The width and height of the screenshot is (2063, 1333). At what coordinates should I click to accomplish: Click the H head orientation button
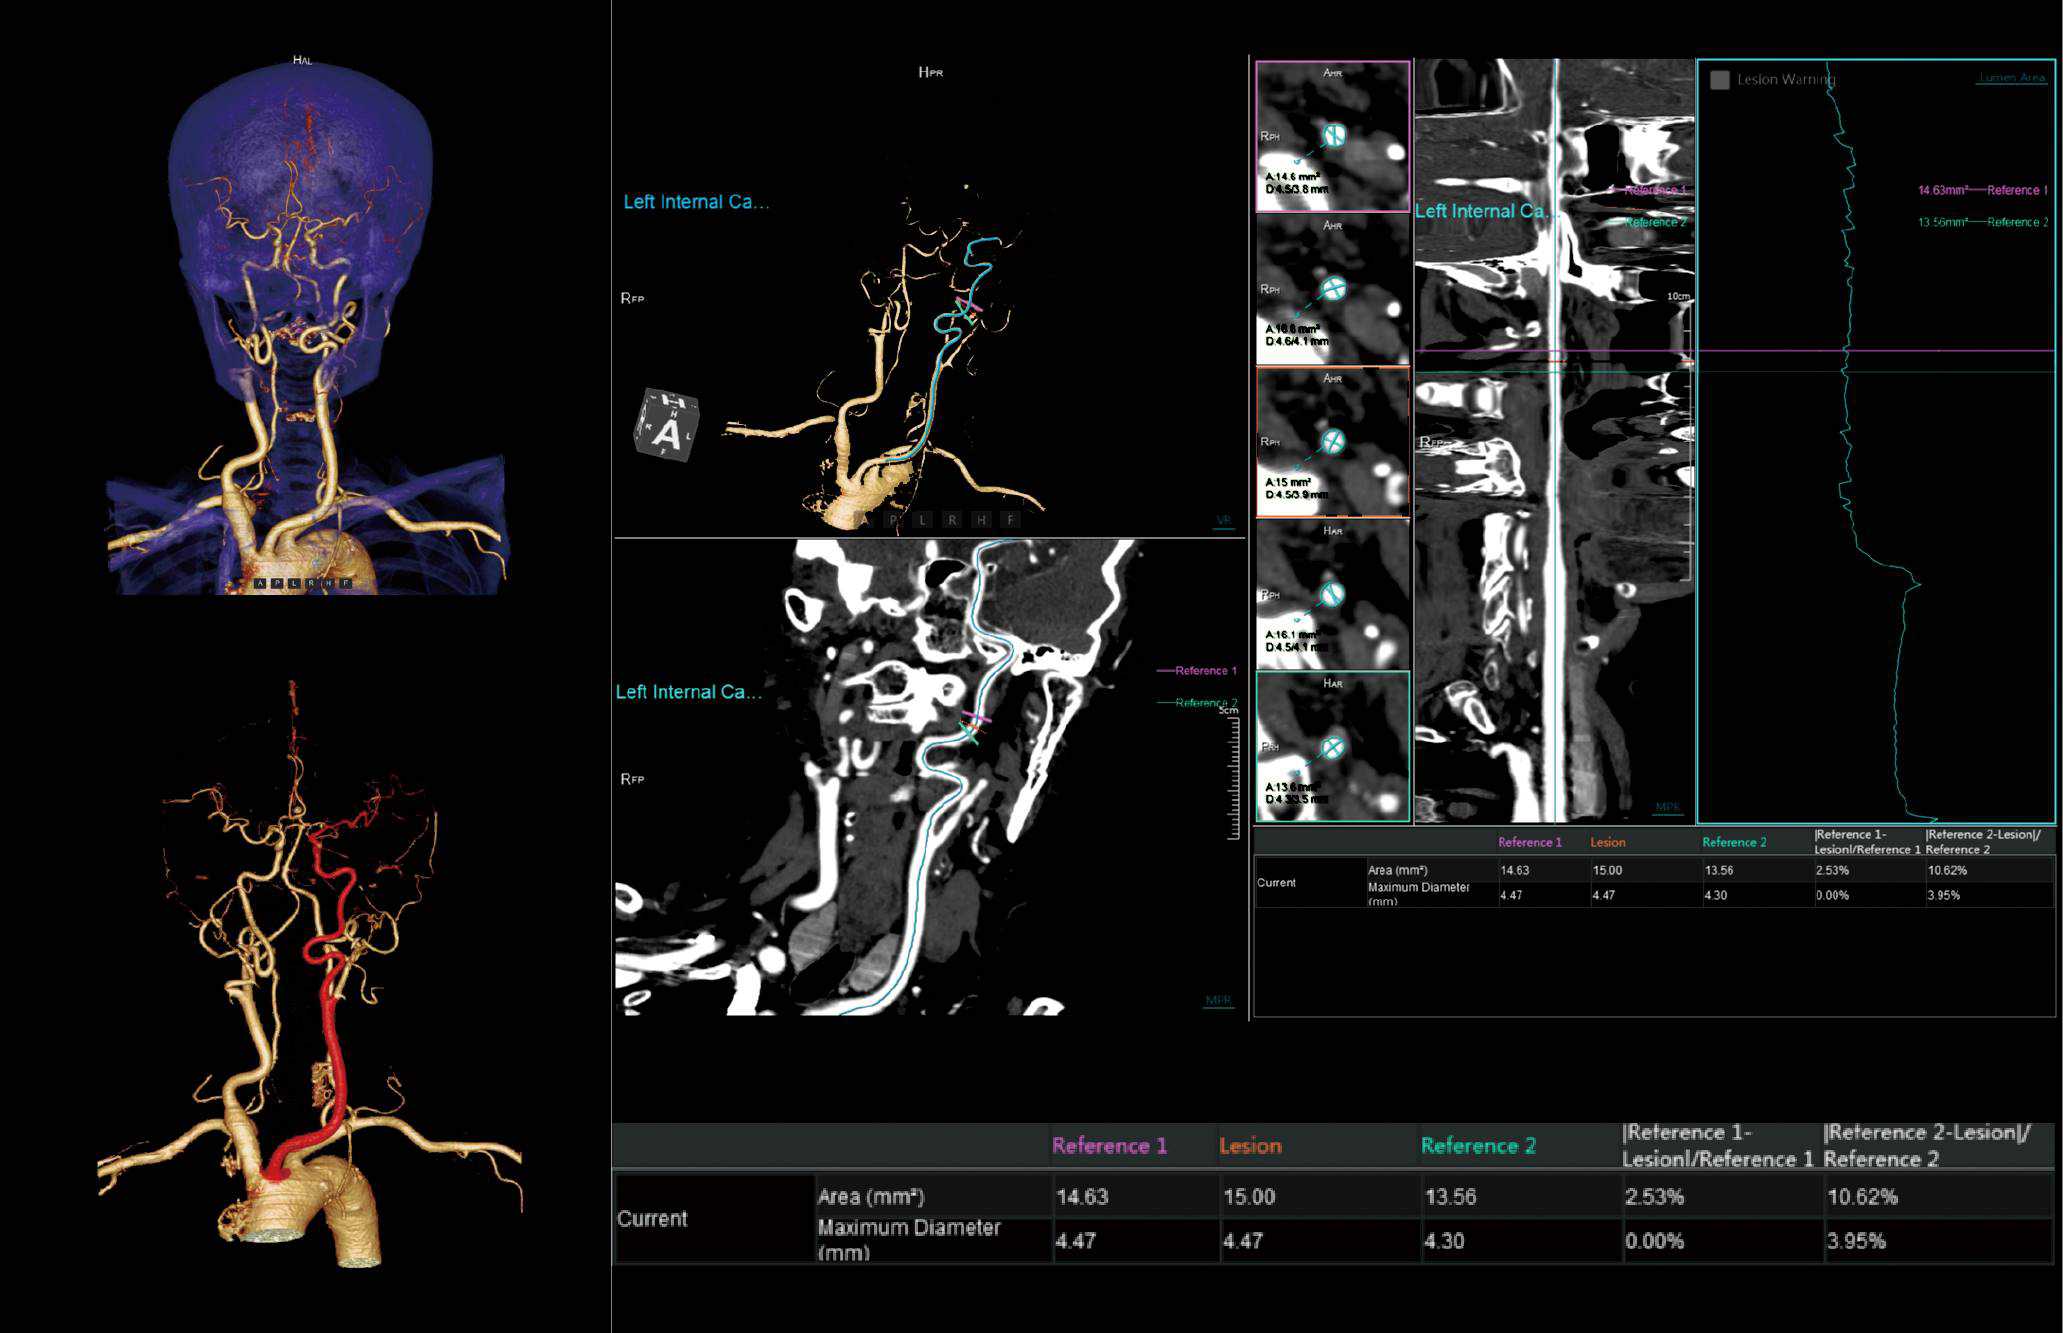pos(981,519)
